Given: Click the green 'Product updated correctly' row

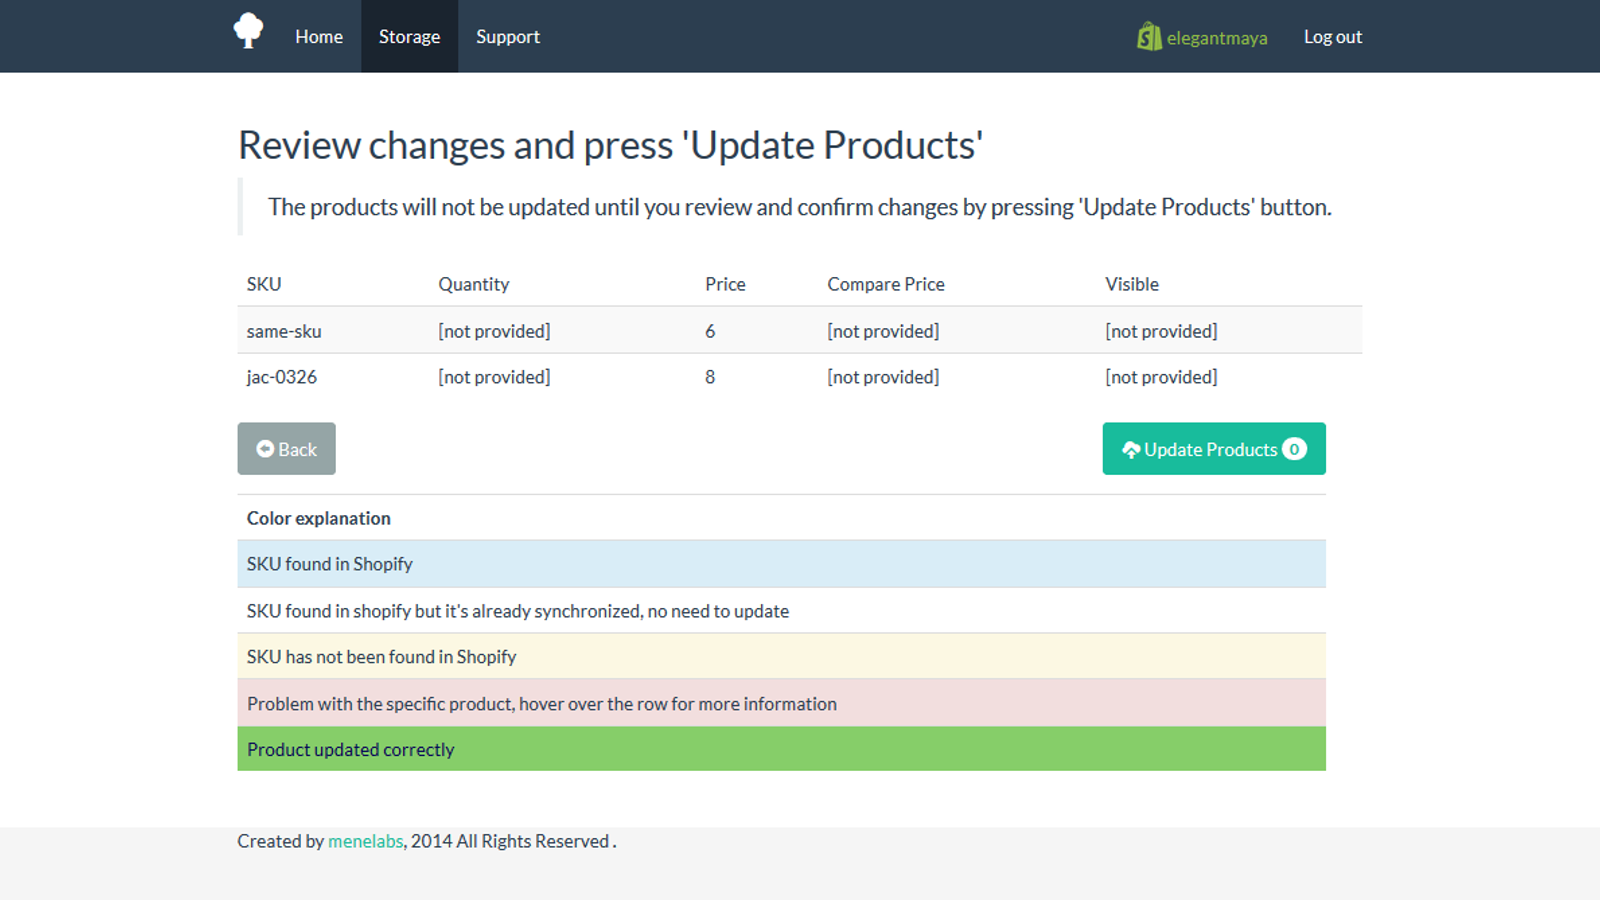Looking at the screenshot, I should 781,749.
